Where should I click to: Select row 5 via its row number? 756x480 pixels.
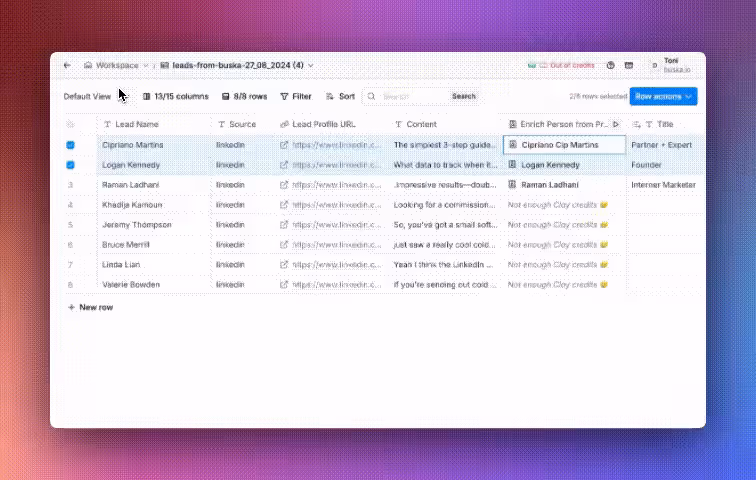tap(70, 225)
